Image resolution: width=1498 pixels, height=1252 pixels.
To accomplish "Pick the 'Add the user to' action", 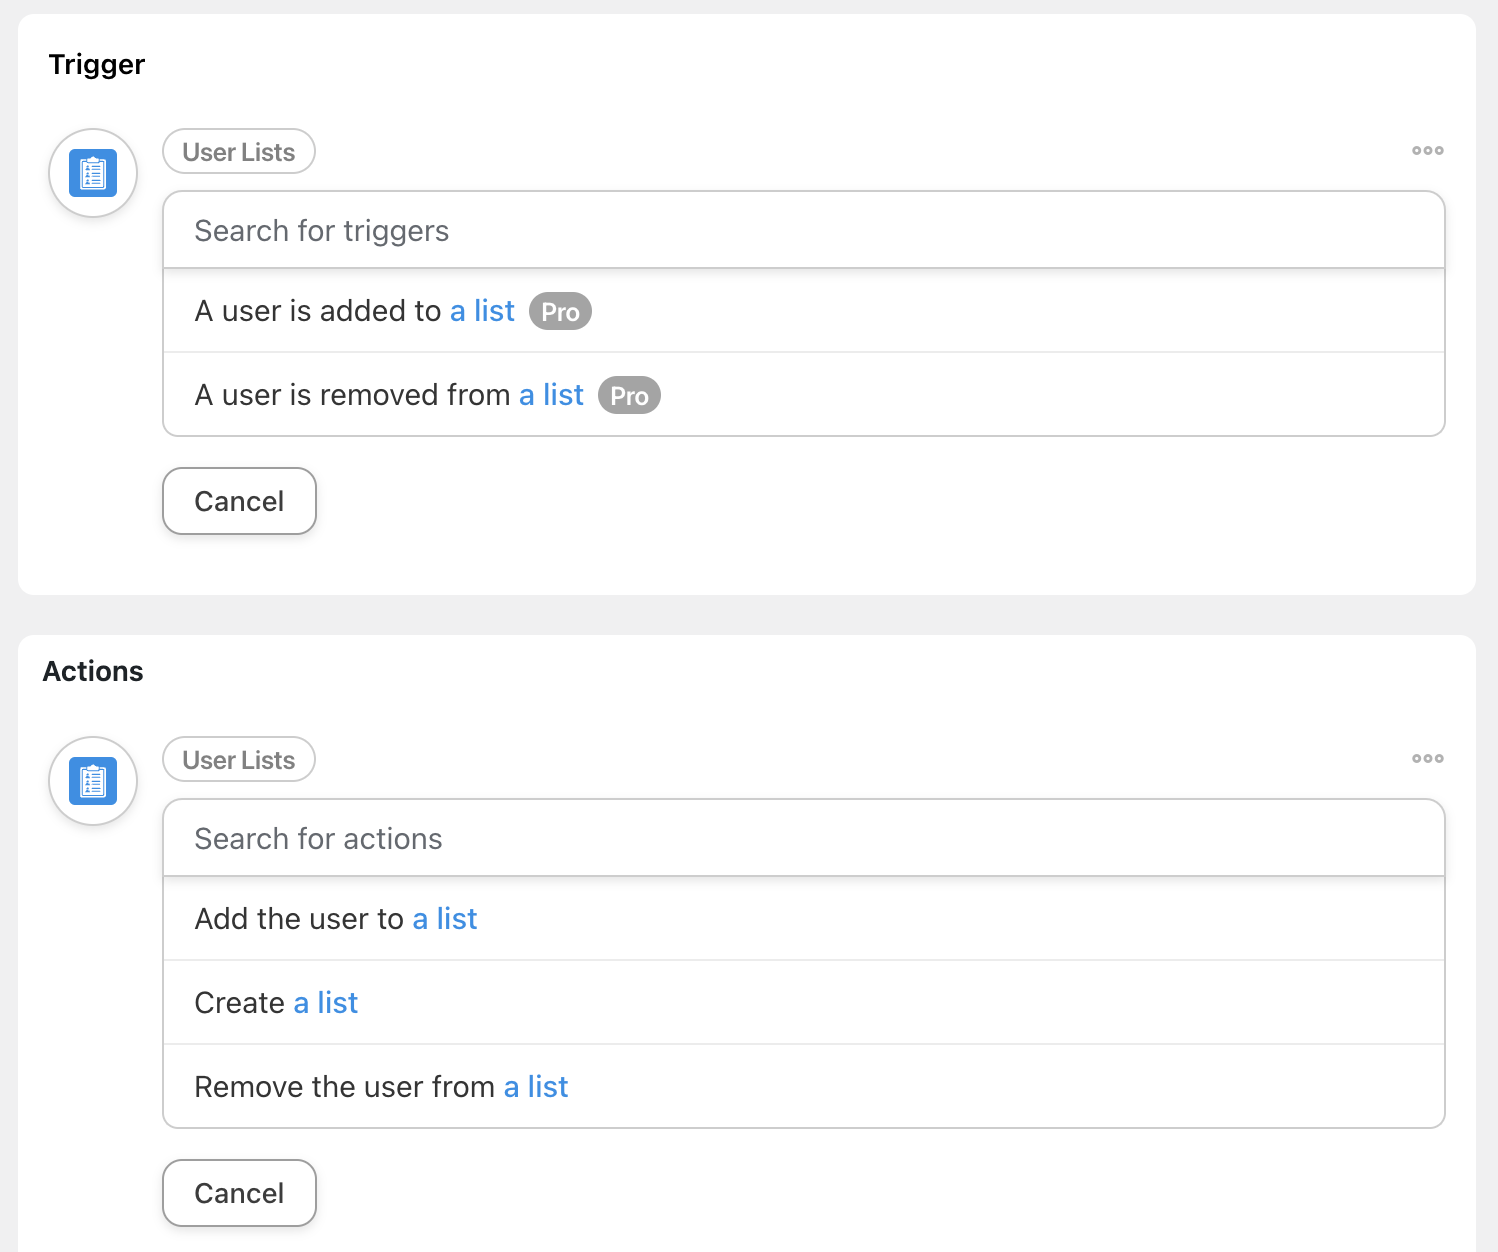I will (298, 919).
